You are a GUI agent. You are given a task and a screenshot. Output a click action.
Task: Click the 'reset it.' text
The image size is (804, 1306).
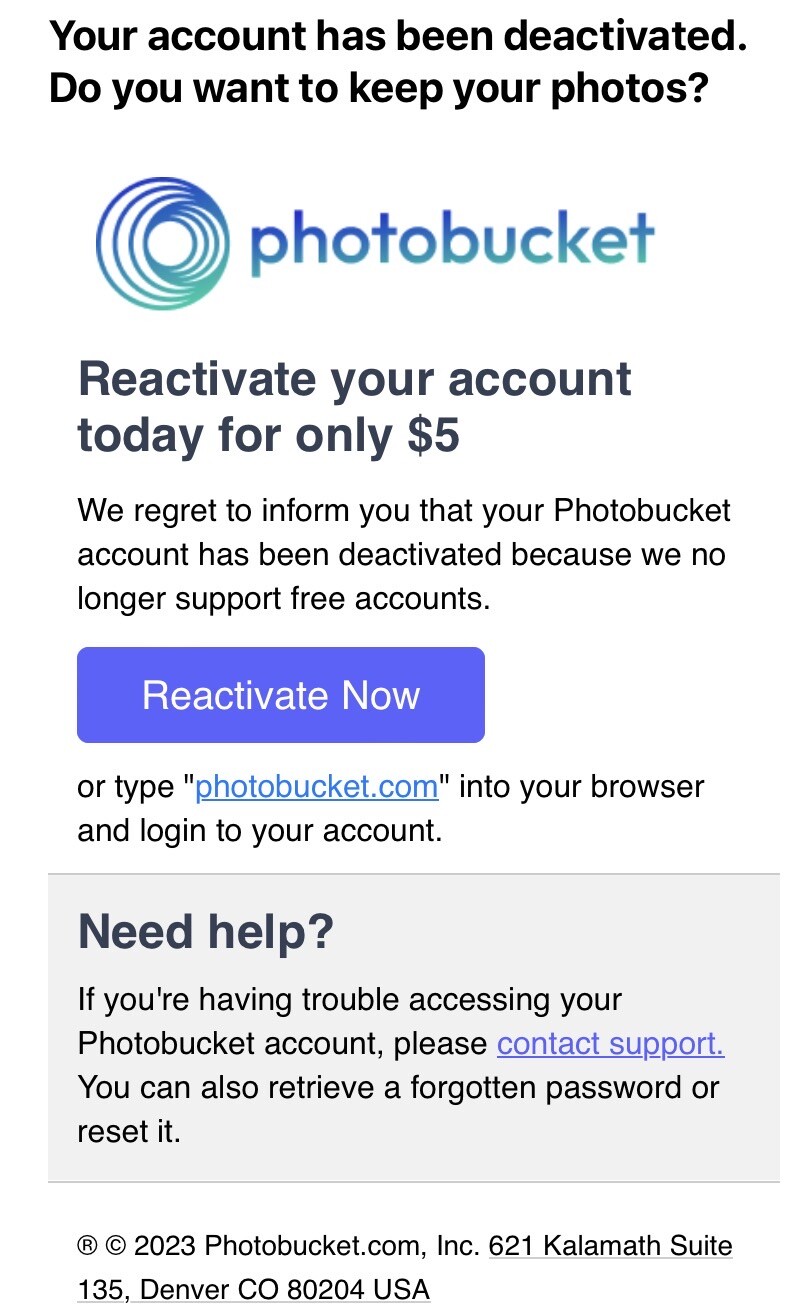[x=129, y=1132]
